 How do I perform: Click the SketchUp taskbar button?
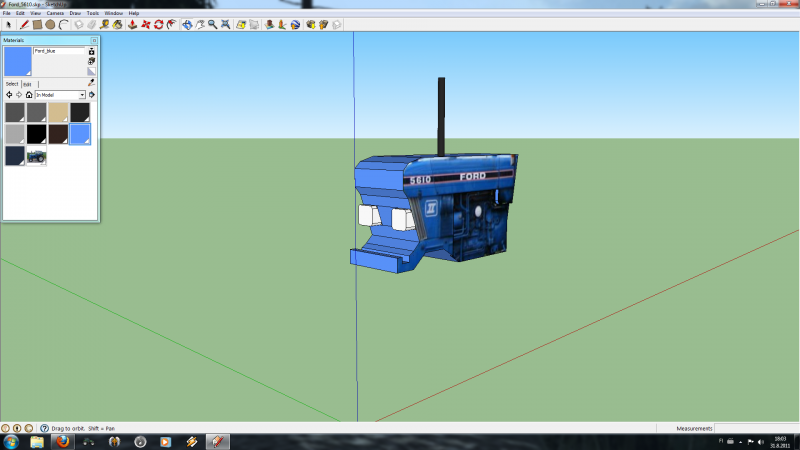217,442
